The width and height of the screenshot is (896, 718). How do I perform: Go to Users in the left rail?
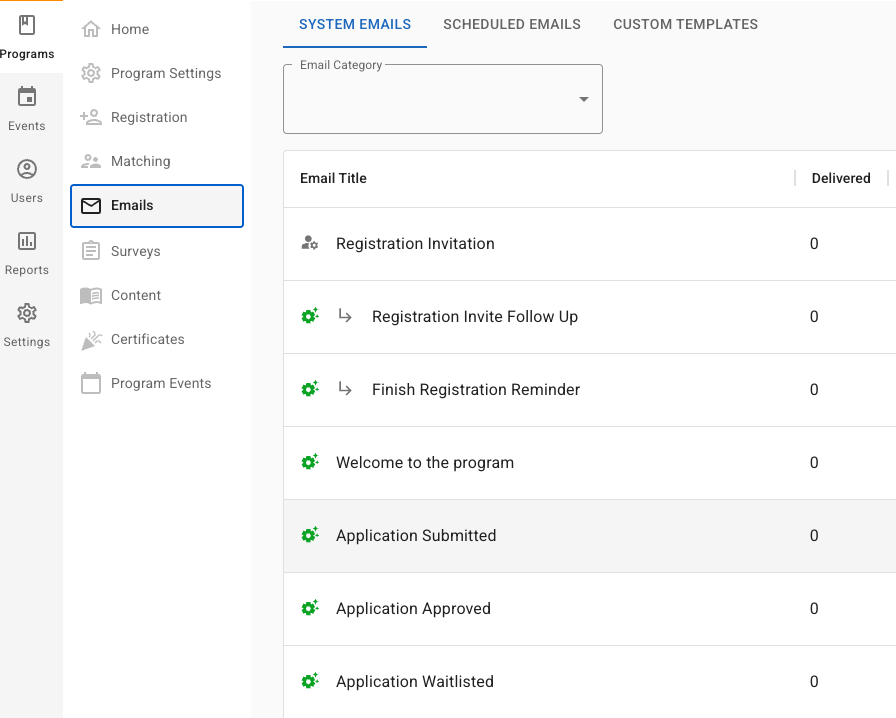point(27,170)
